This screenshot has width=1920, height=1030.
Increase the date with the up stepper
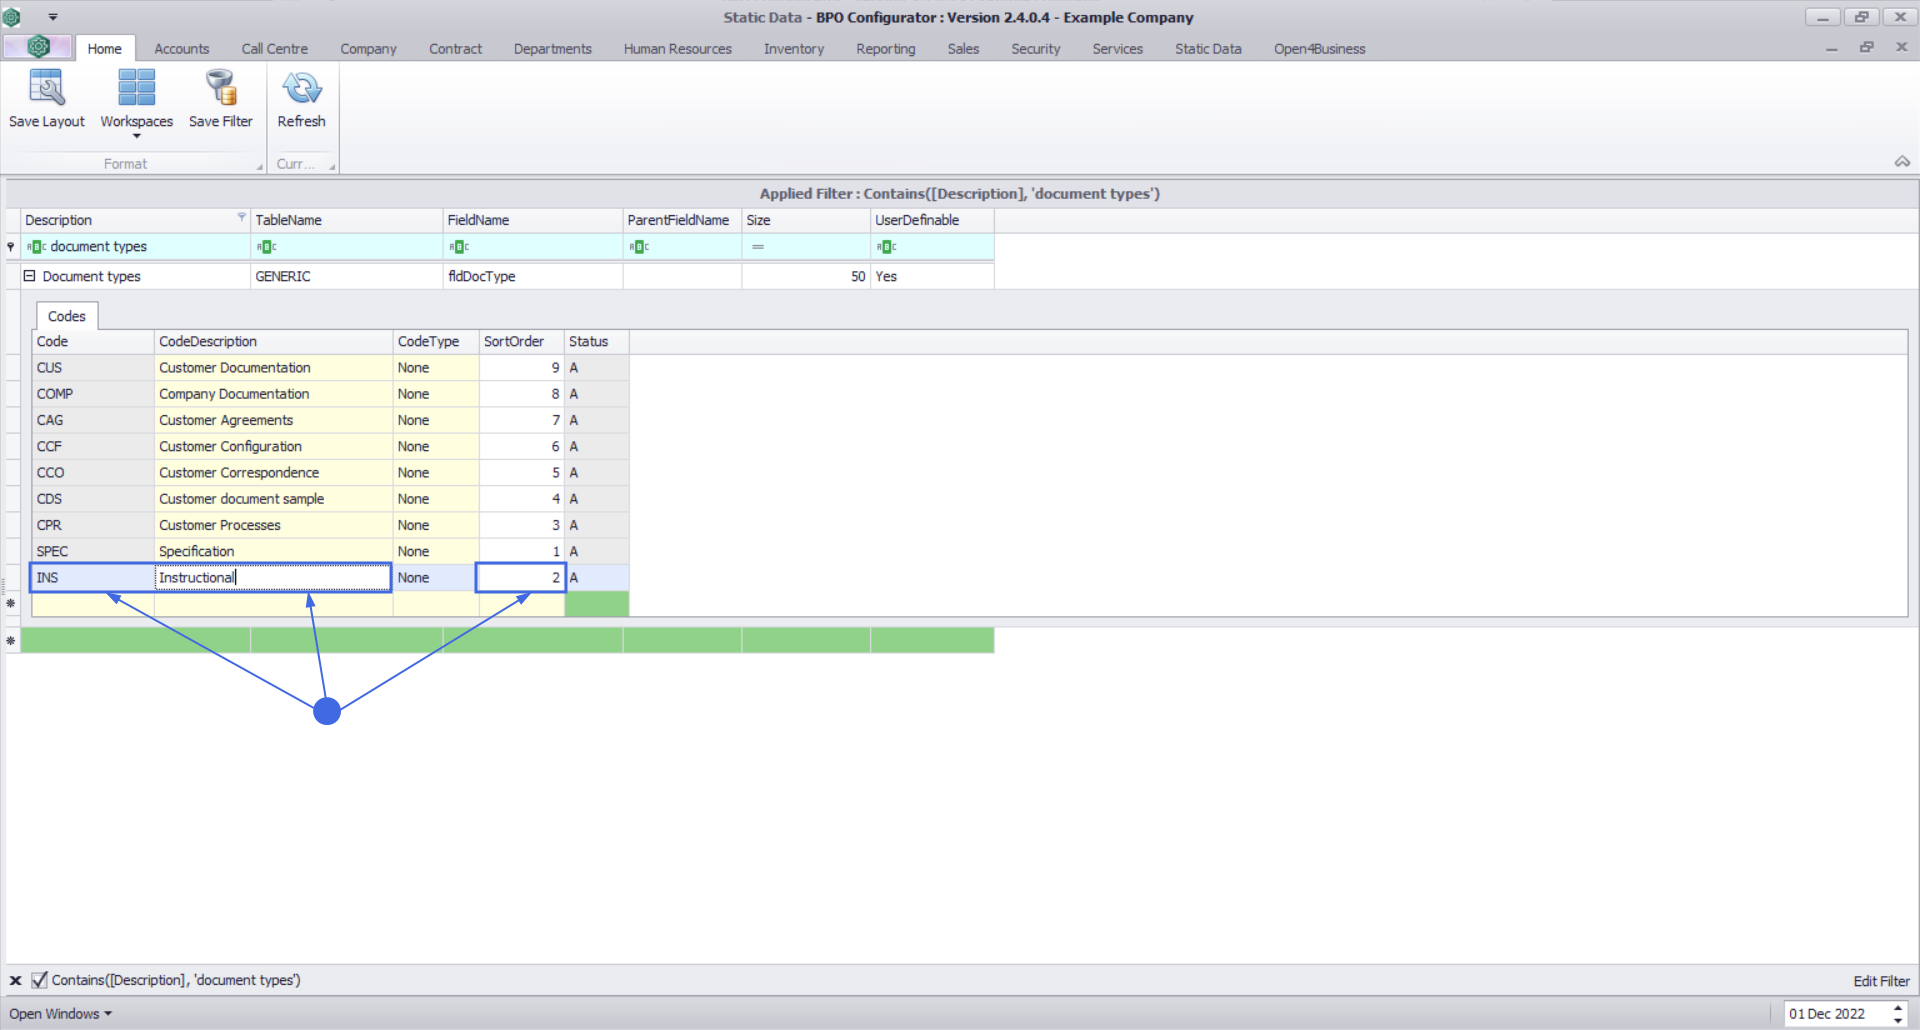point(1898,1008)
